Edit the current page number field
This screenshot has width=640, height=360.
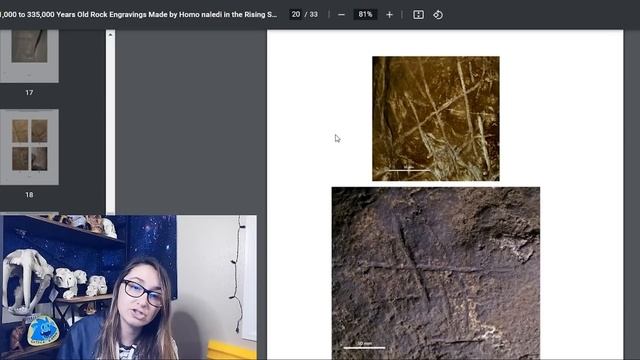[296, 14]
